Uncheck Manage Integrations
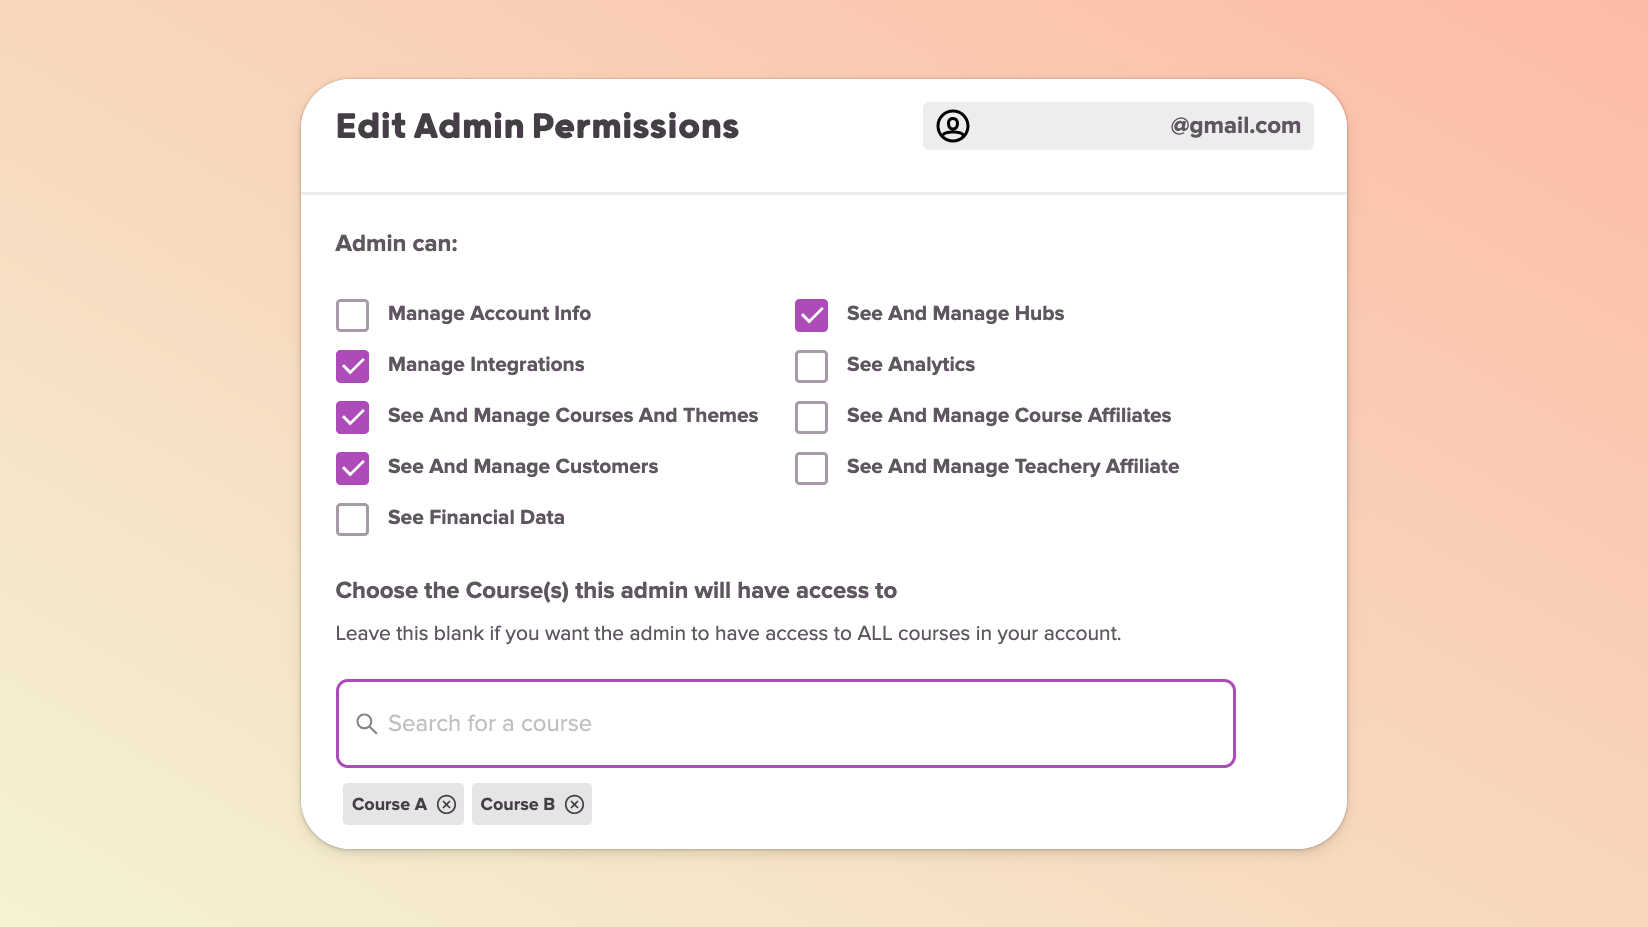The height and width of the screenshot is (927, 1648). pos(352,366)
